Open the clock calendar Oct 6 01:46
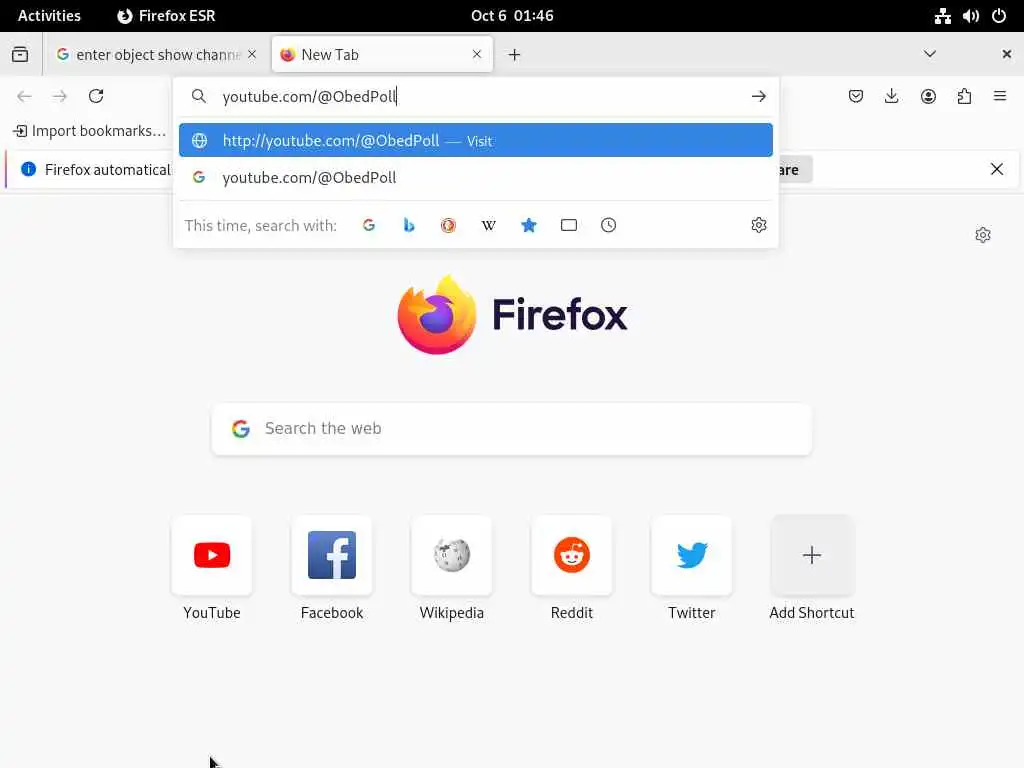Screen dimensions: 1024x768 tap(512, 16)
